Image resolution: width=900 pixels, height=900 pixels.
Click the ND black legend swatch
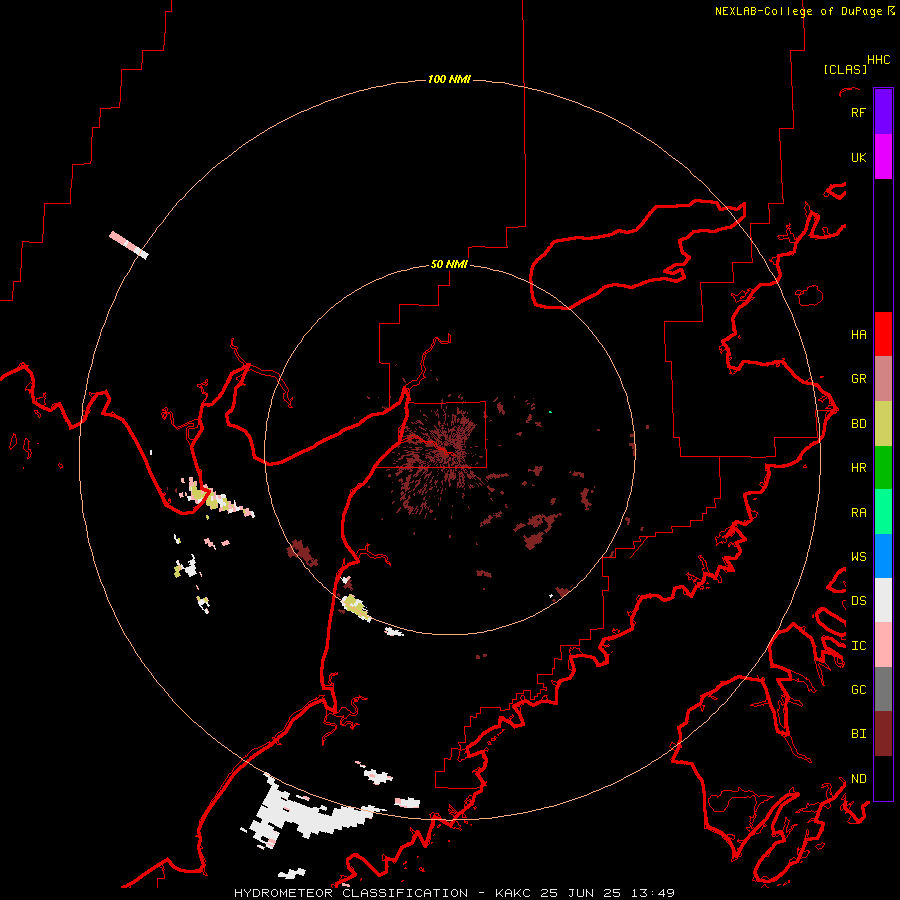[883, 778]
